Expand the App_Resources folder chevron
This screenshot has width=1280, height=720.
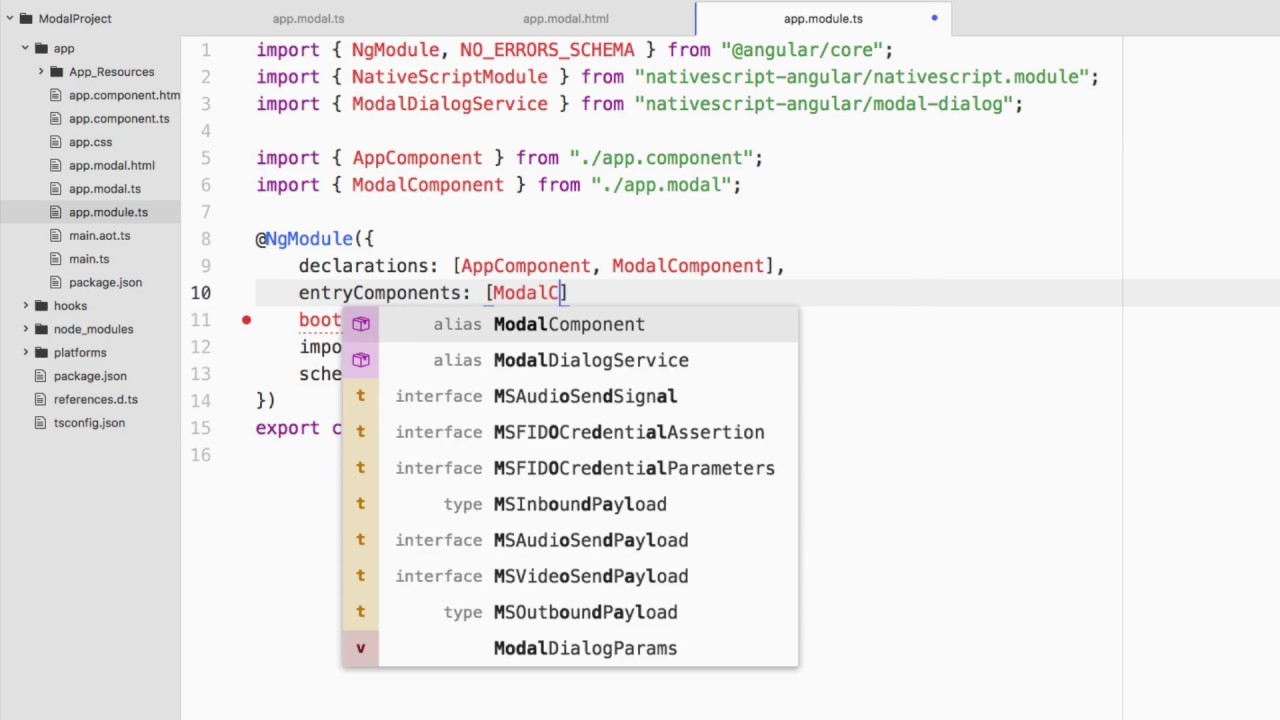tap(41, 72)
